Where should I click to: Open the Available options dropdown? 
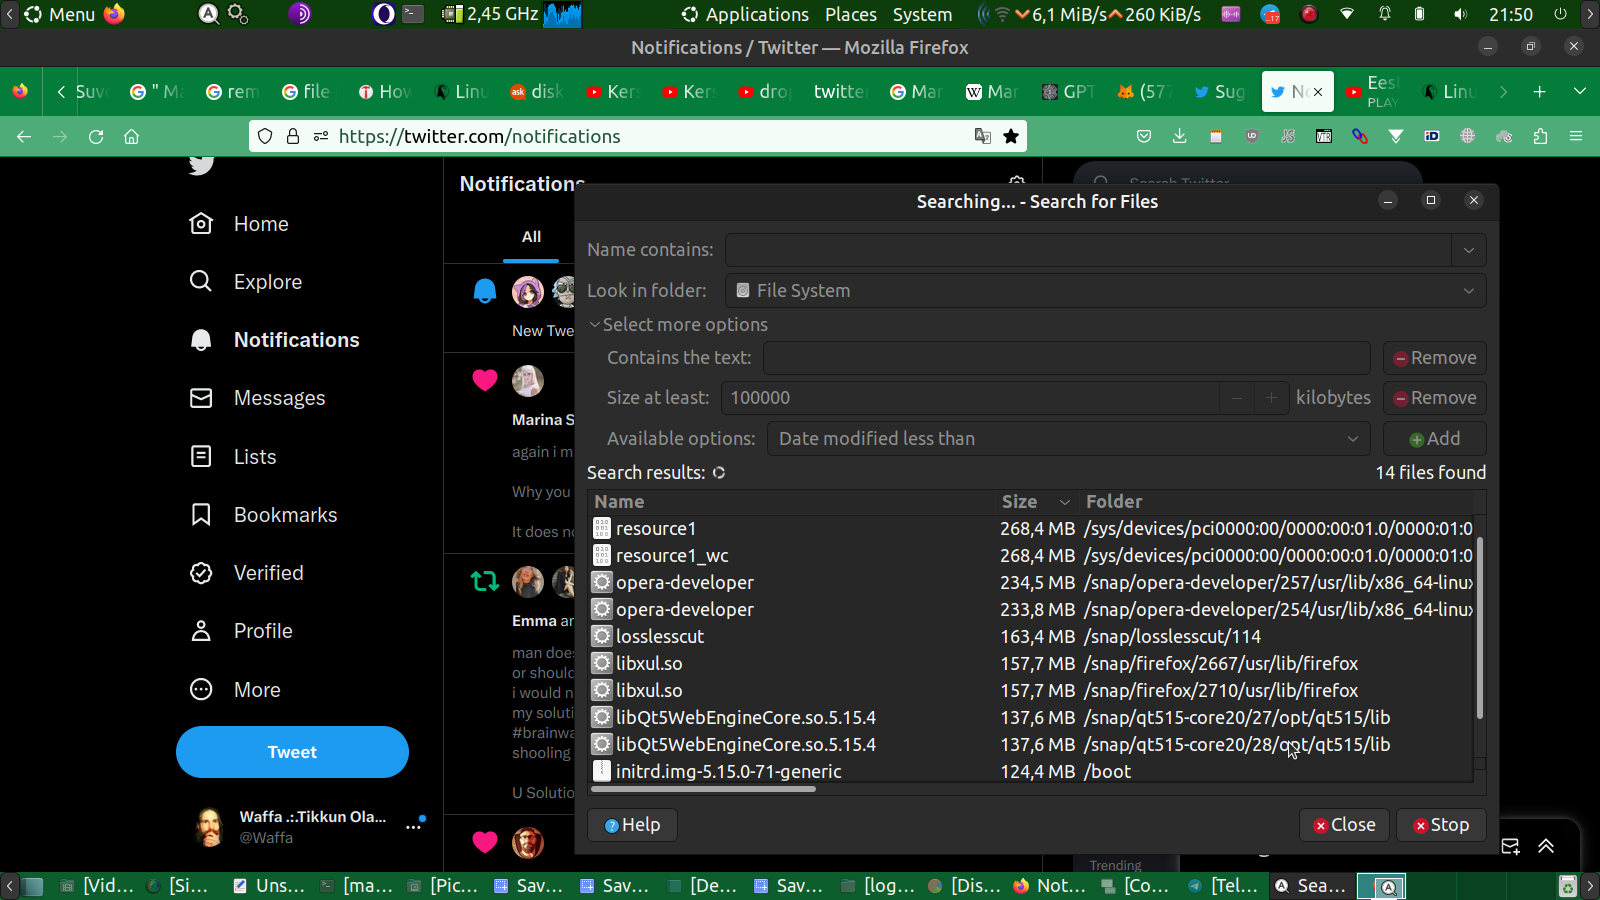coord(1069,439)
